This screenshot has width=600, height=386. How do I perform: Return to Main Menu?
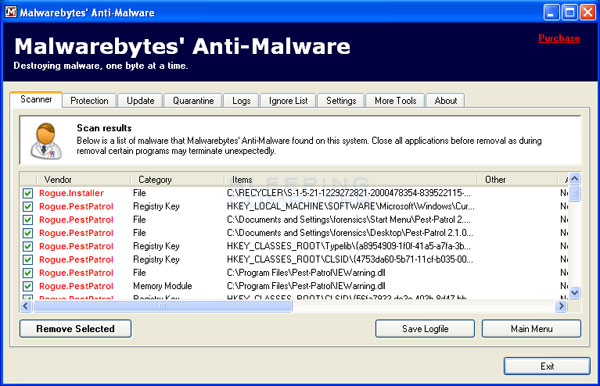(532, 329)
